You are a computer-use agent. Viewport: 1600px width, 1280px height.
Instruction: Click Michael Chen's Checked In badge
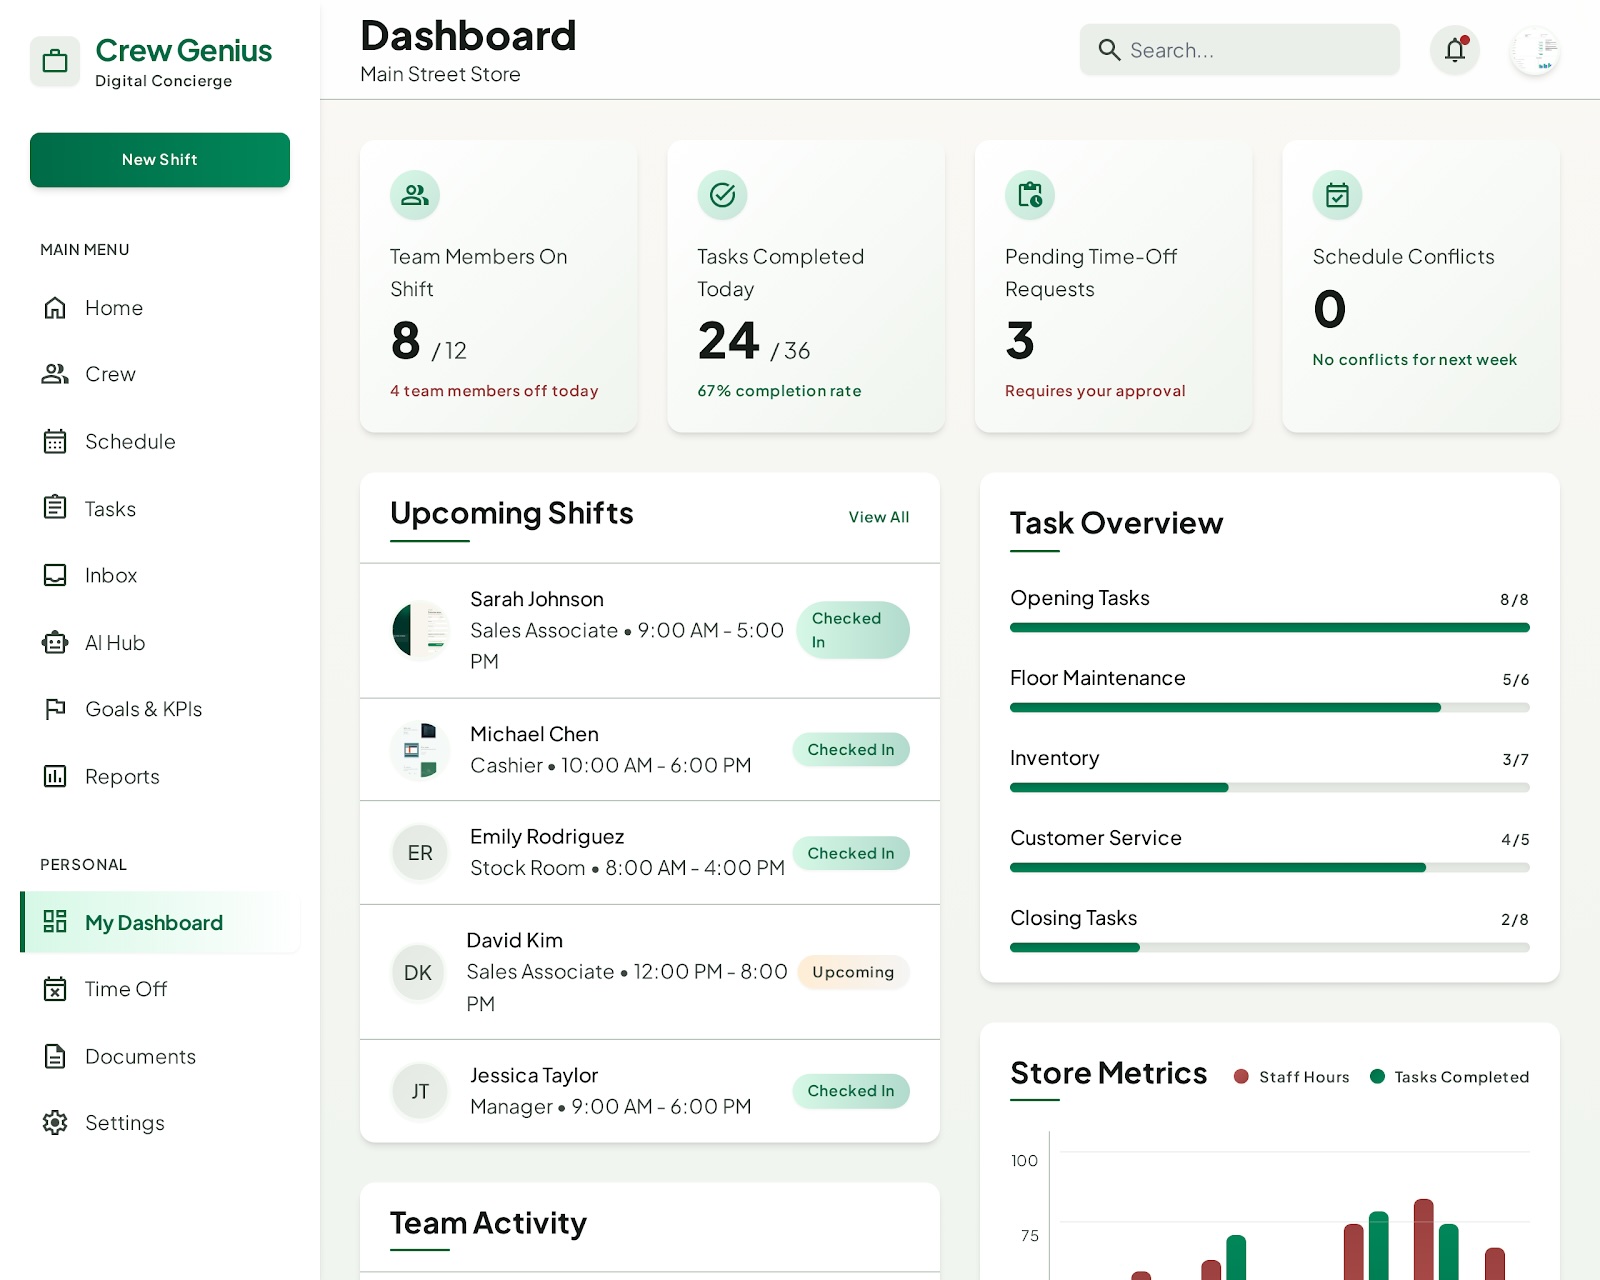click(x=851, y=749)
